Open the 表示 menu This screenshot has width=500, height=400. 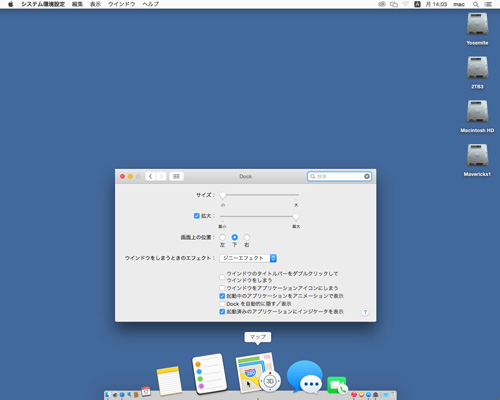95,4
